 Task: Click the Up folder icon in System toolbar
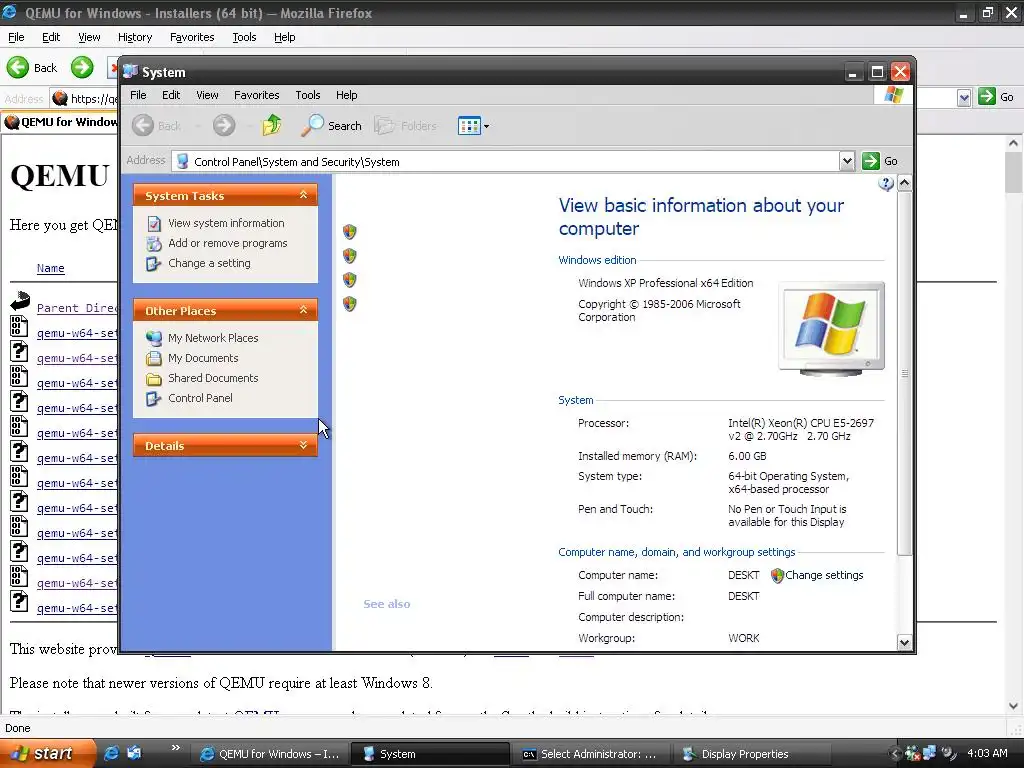pos(272,125)
